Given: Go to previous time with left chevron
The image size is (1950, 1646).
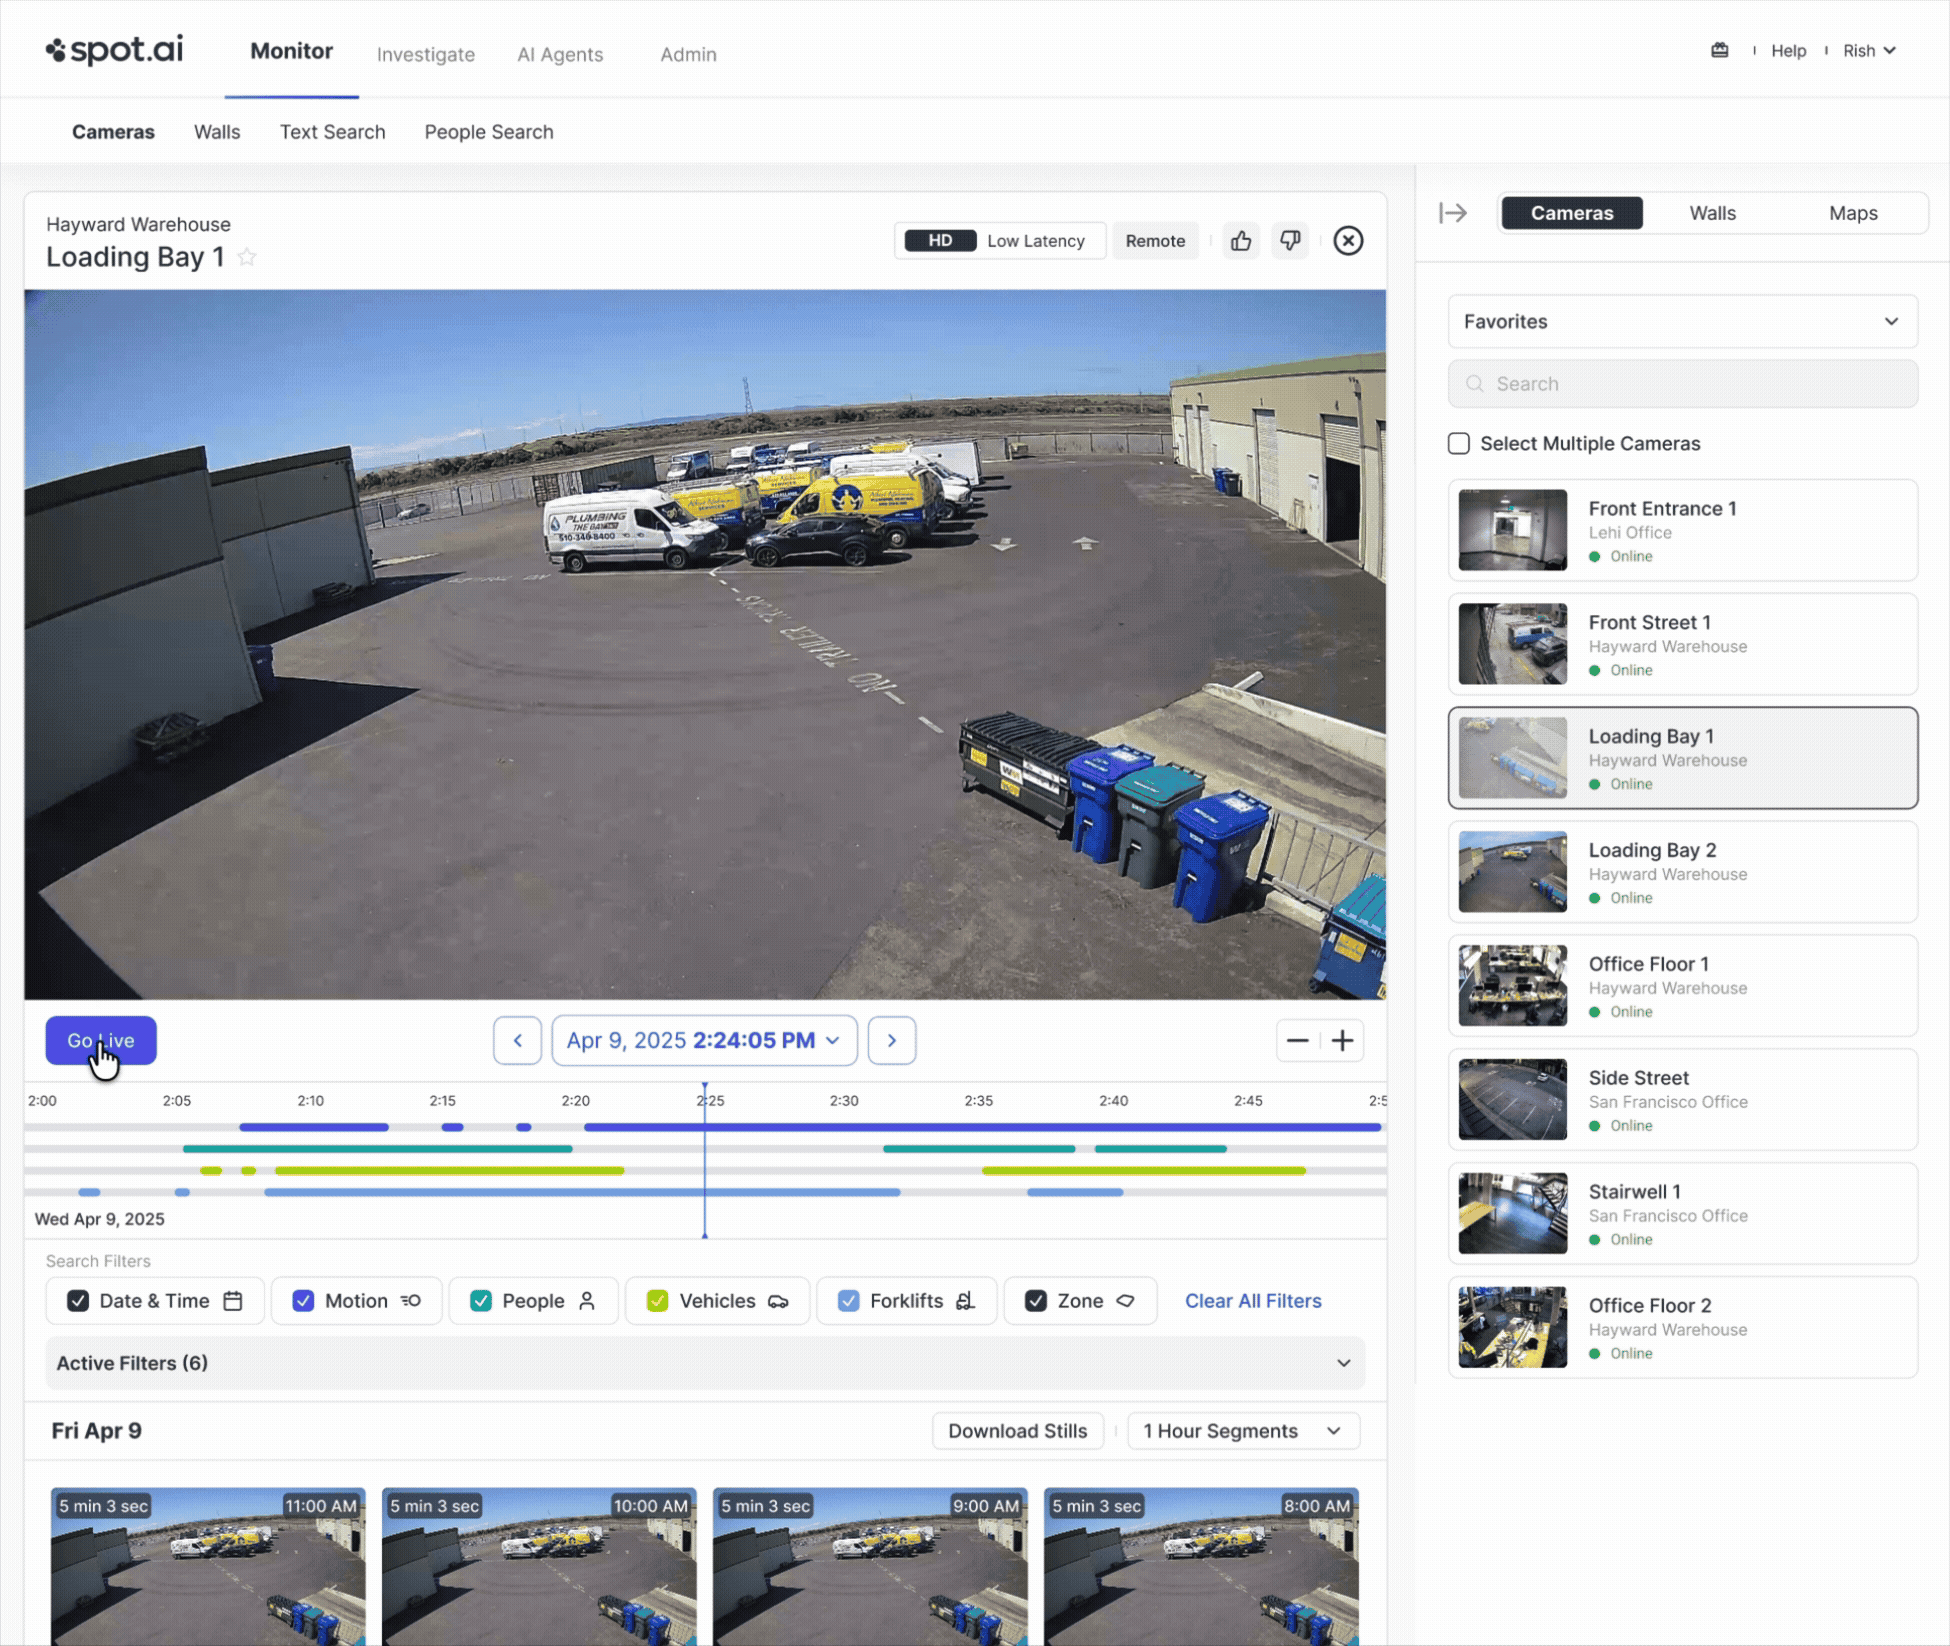Looking at the screenshot, I should (x=517, y=1041).
